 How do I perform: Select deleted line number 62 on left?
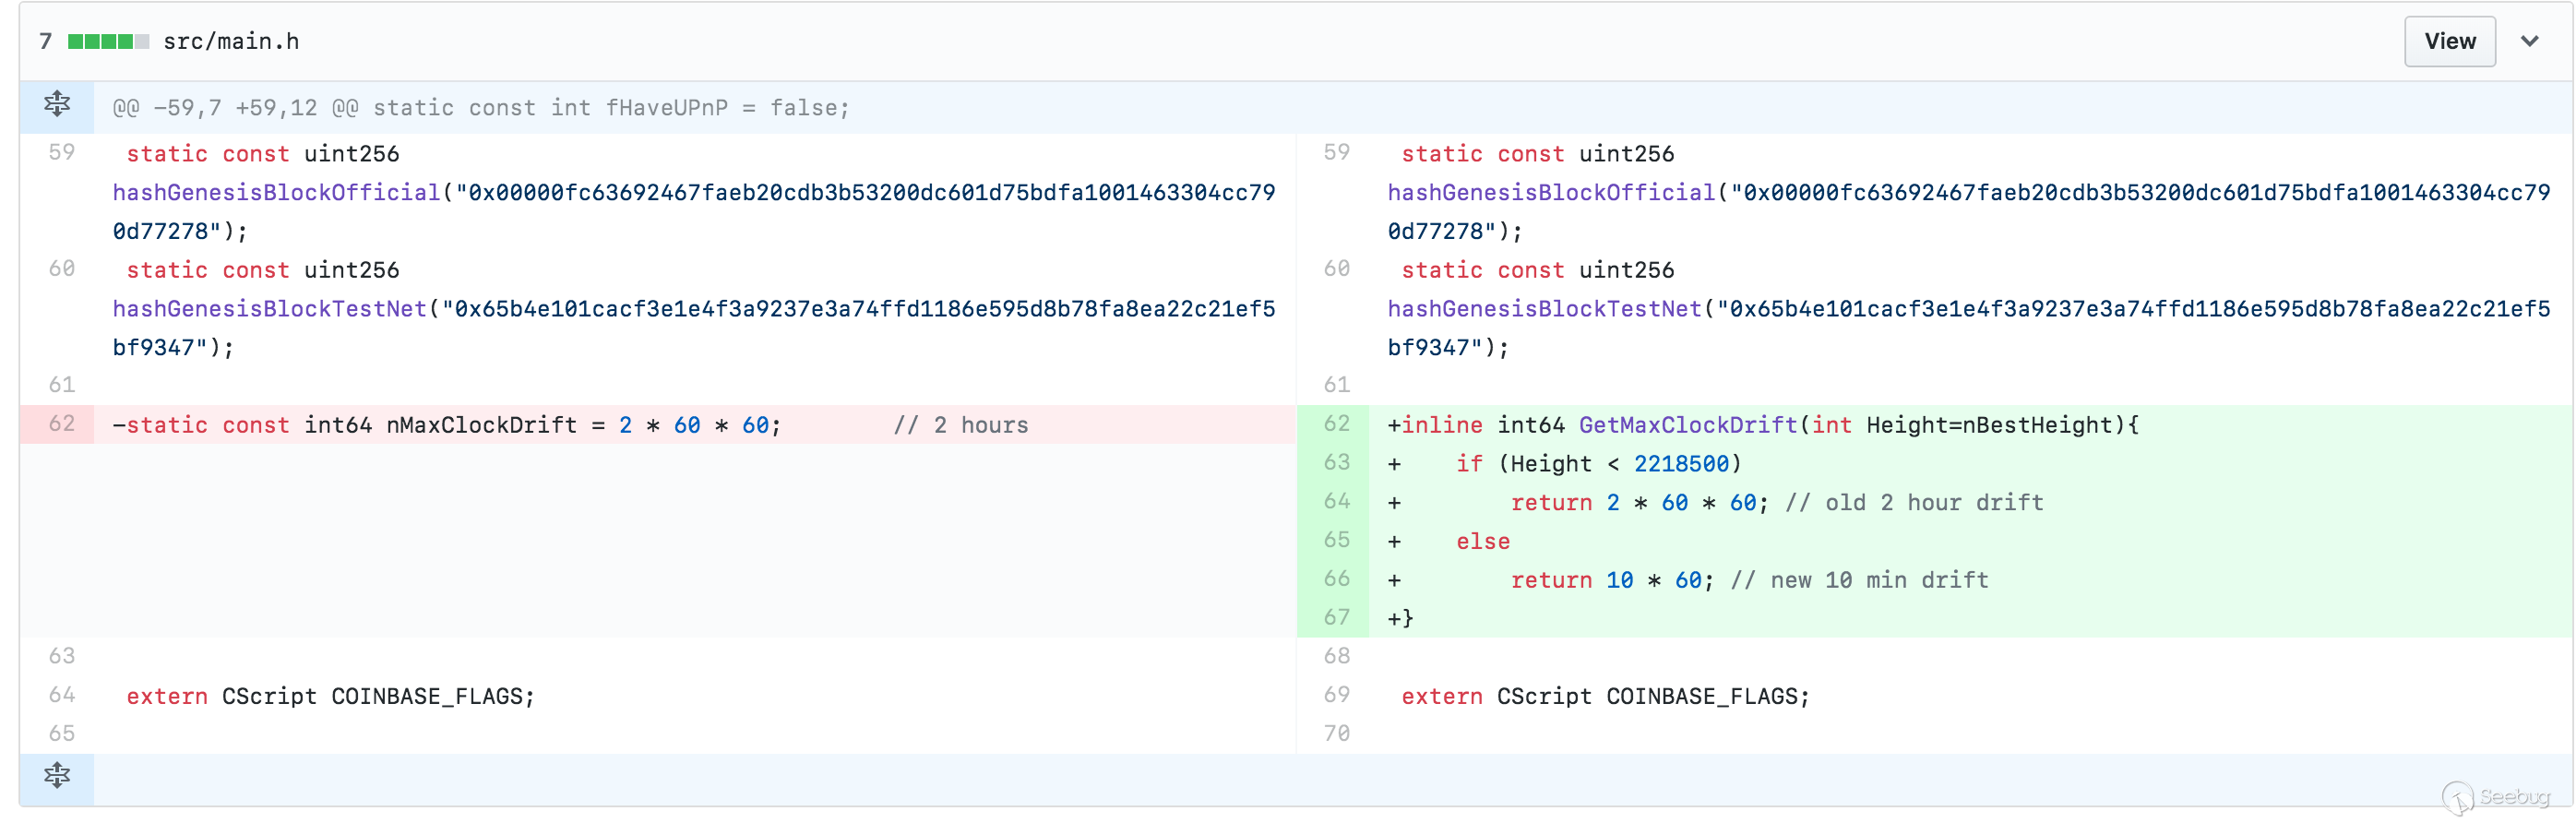pyautogui.click(x=61, y=424)
